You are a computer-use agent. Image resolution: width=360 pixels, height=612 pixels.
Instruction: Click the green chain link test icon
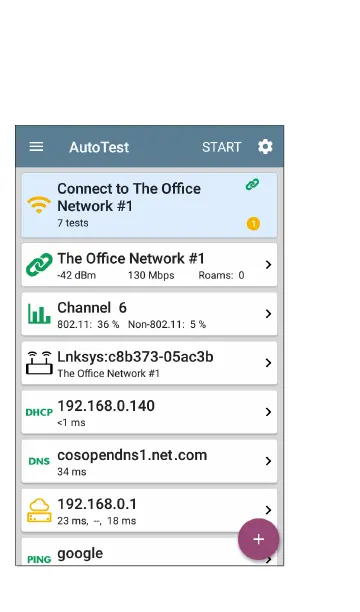39,265
